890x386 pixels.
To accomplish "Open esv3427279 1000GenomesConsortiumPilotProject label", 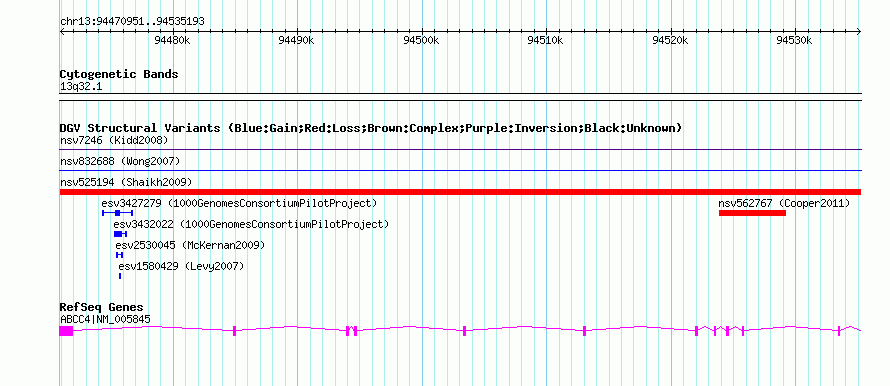I will click(240, 203).
